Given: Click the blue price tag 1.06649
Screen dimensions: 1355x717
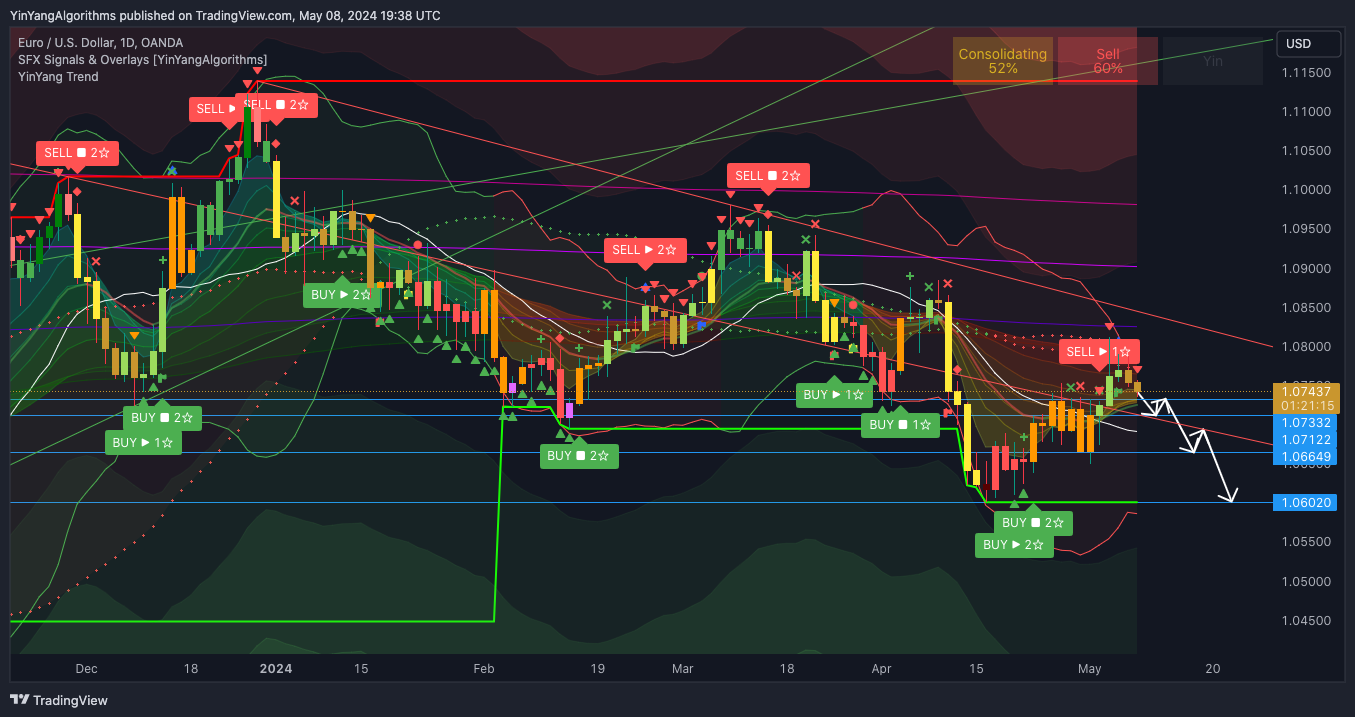Looking at the screenshot, I should click(1306, 457).
